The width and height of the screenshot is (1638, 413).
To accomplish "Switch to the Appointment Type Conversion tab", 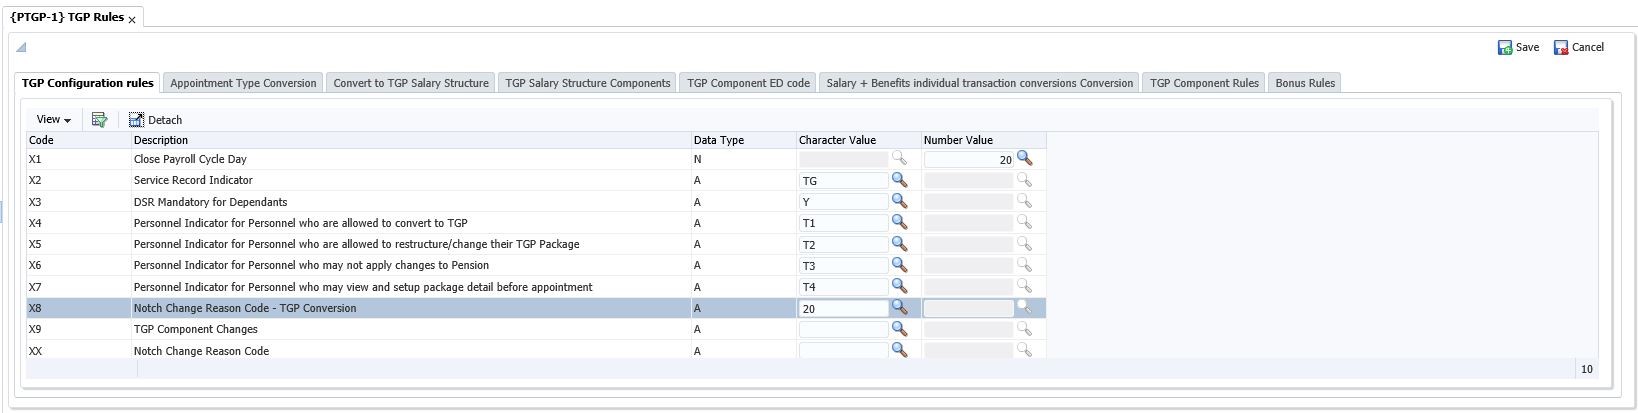I will tap(243, 83).
